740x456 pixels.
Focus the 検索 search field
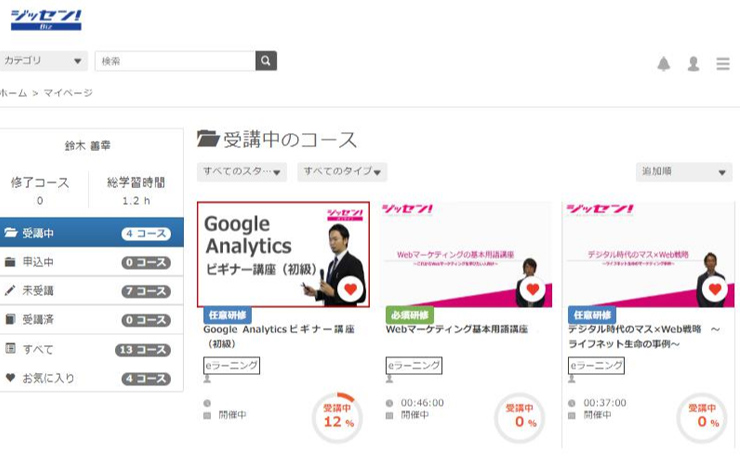[175, 61]
